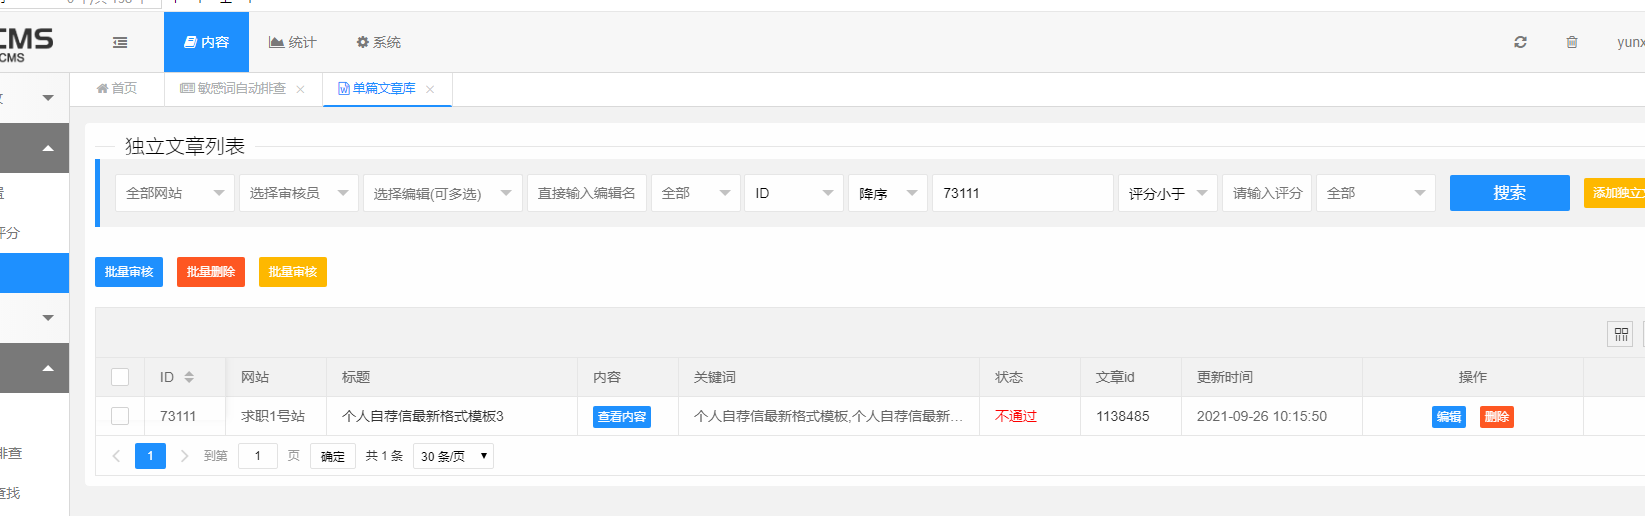Click the 删除 button for row 73111

click(1497, 417)
